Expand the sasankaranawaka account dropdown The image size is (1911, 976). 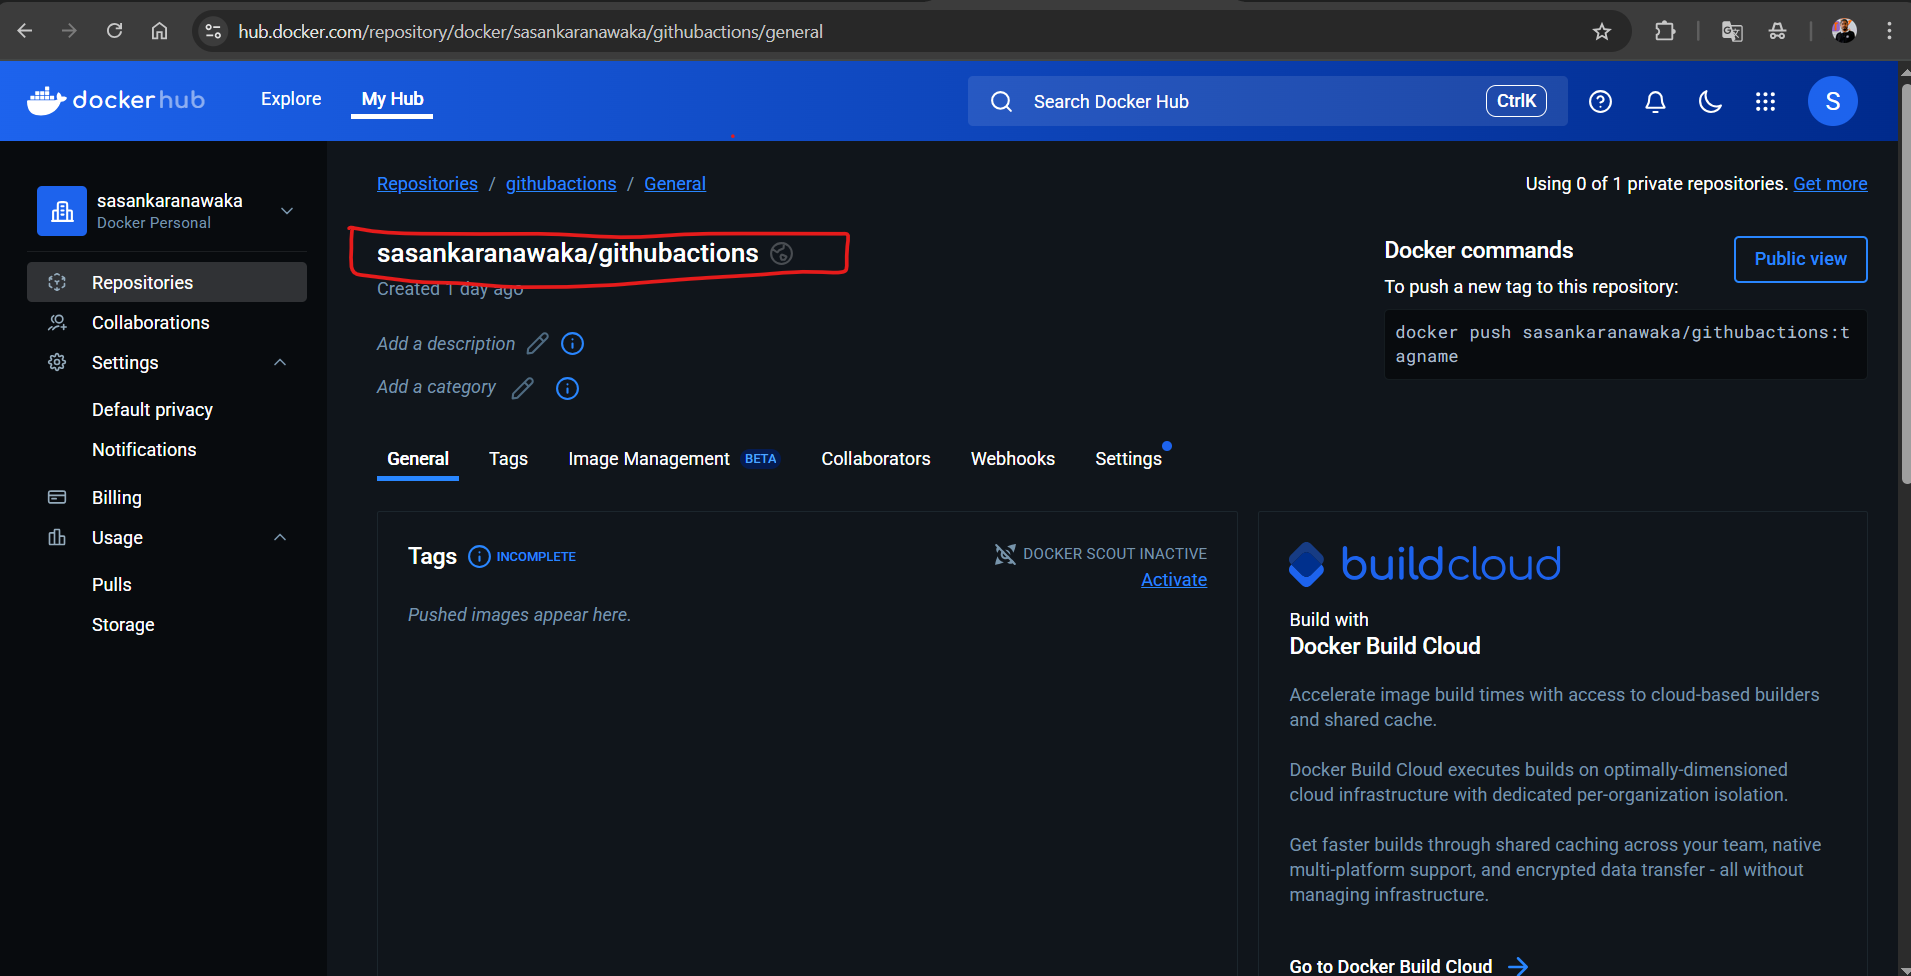287,211
